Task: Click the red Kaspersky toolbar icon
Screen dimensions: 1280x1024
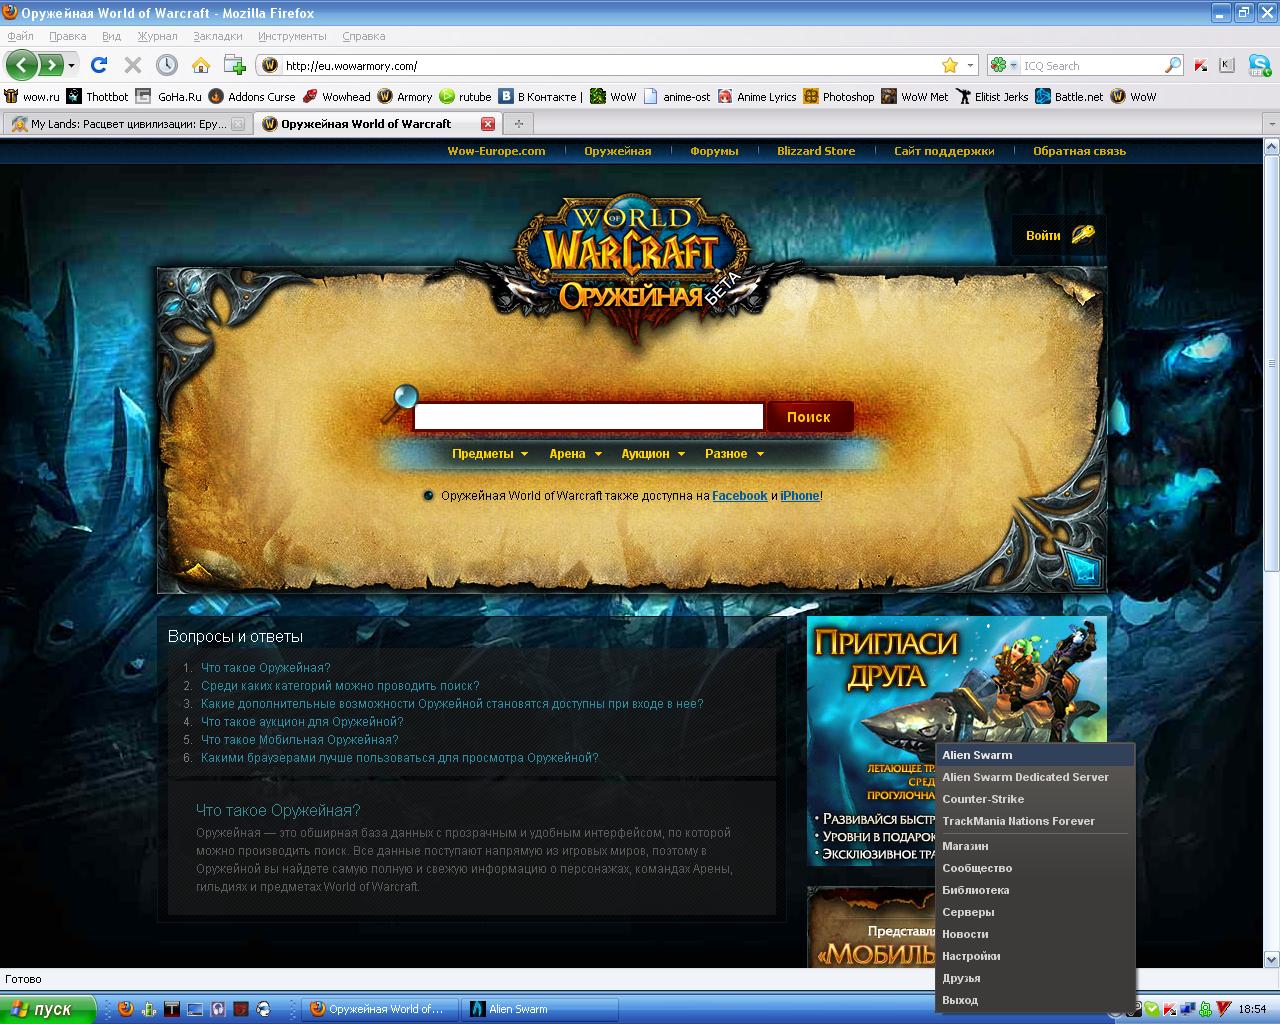Action: point(1200,65)
